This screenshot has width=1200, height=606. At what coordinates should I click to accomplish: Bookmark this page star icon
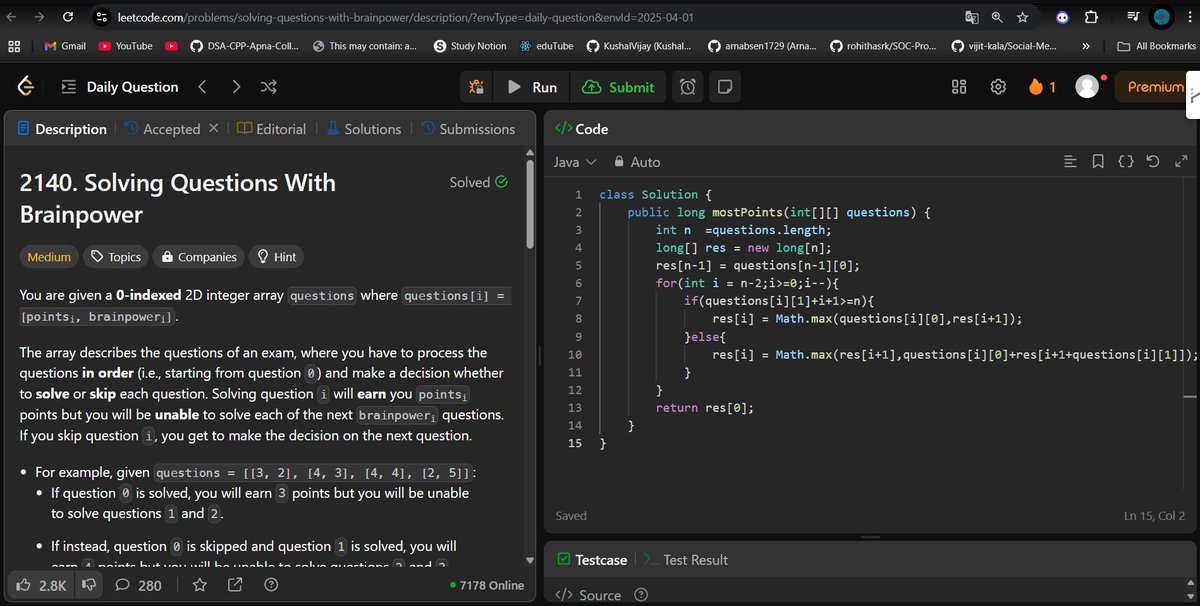pos(1022,17)
